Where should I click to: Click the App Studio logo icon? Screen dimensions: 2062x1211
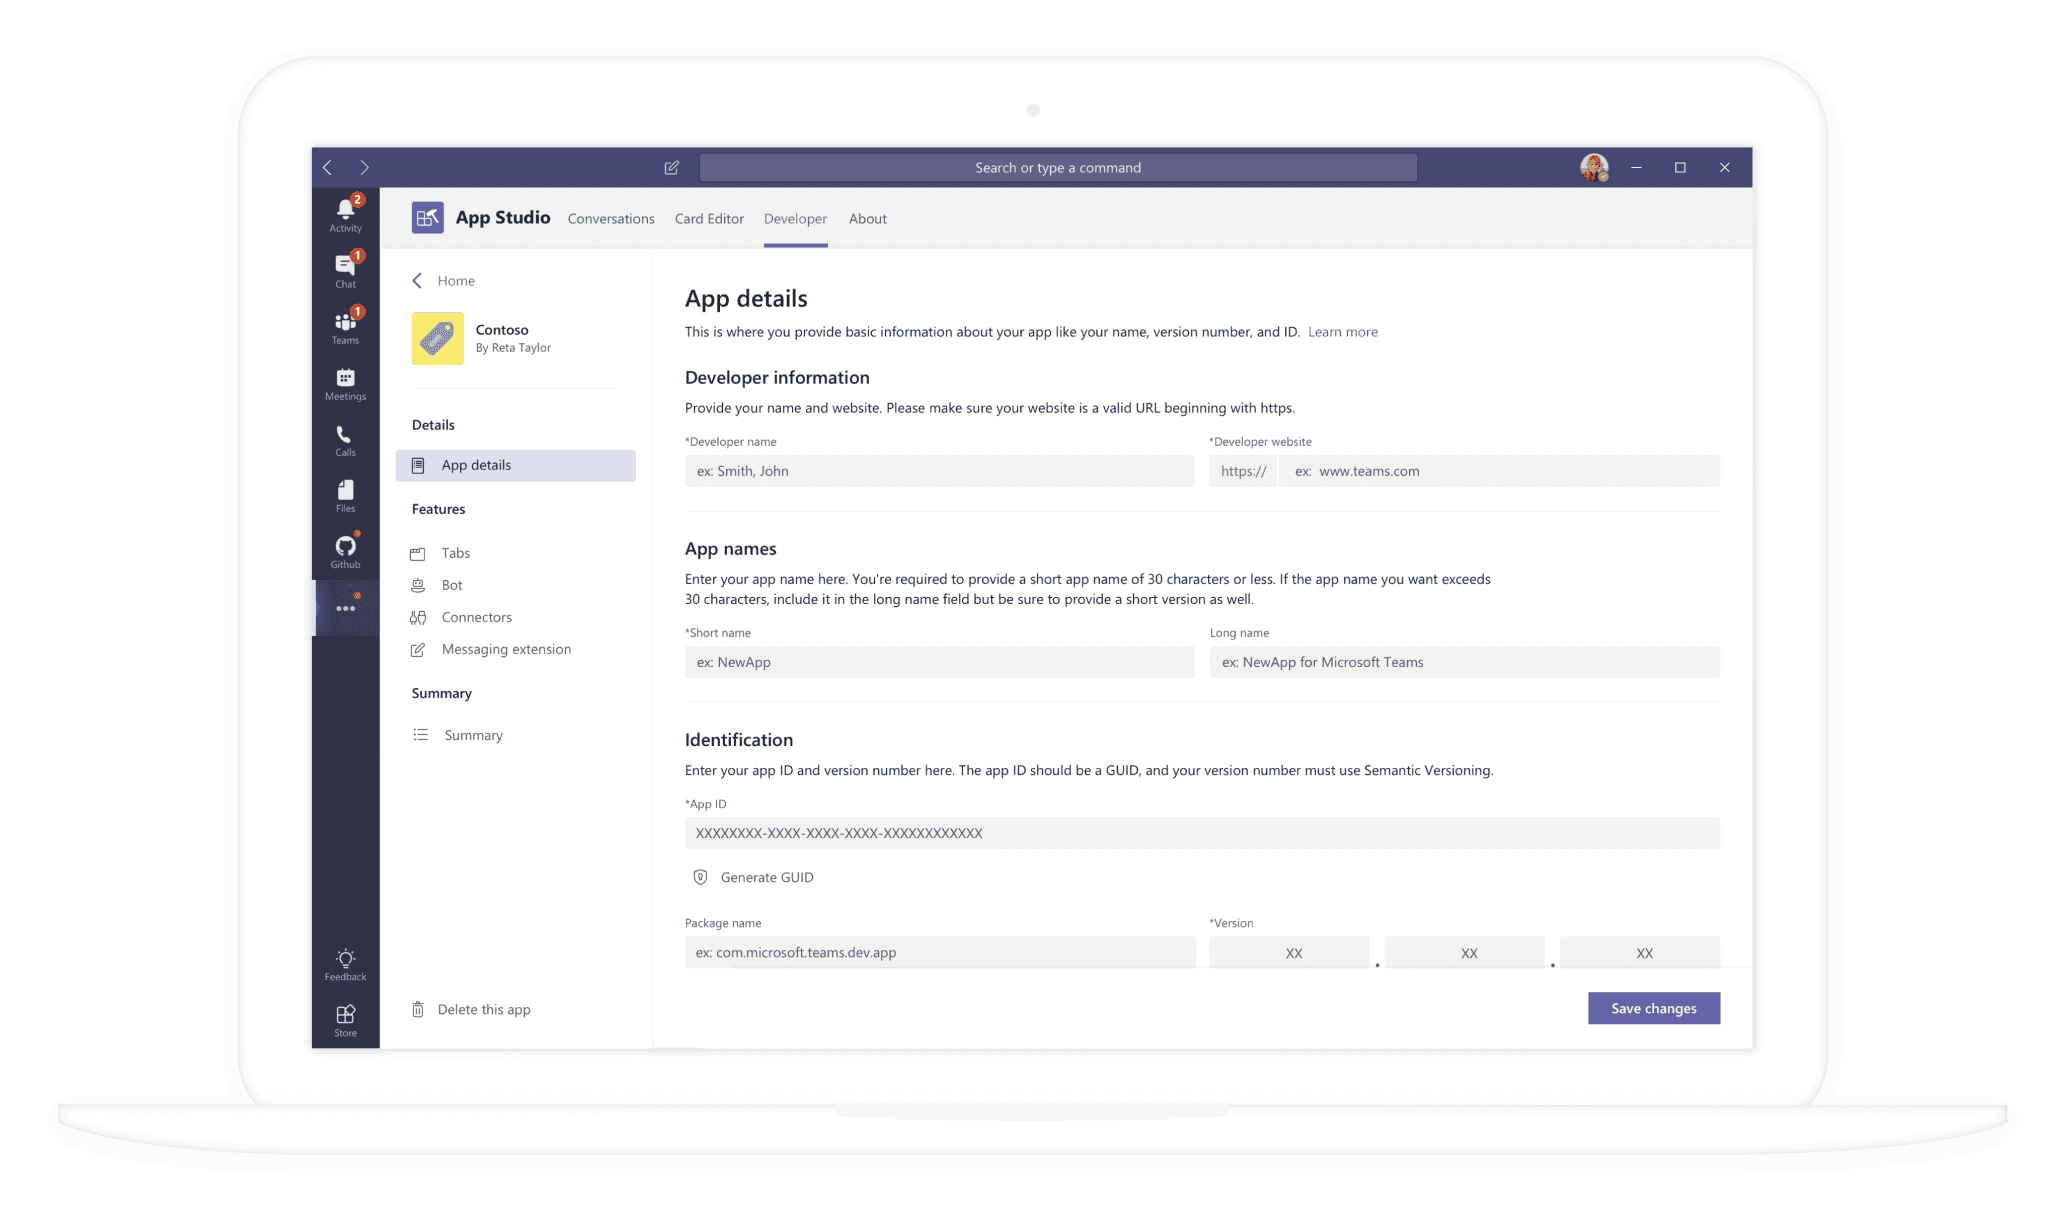(x=428, y=217)
